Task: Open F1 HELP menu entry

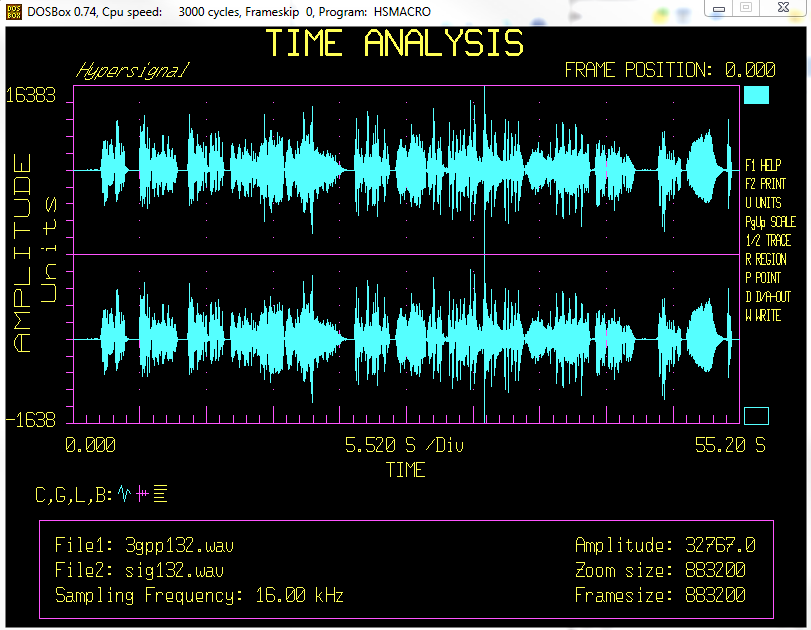Action: pos(763,166)
